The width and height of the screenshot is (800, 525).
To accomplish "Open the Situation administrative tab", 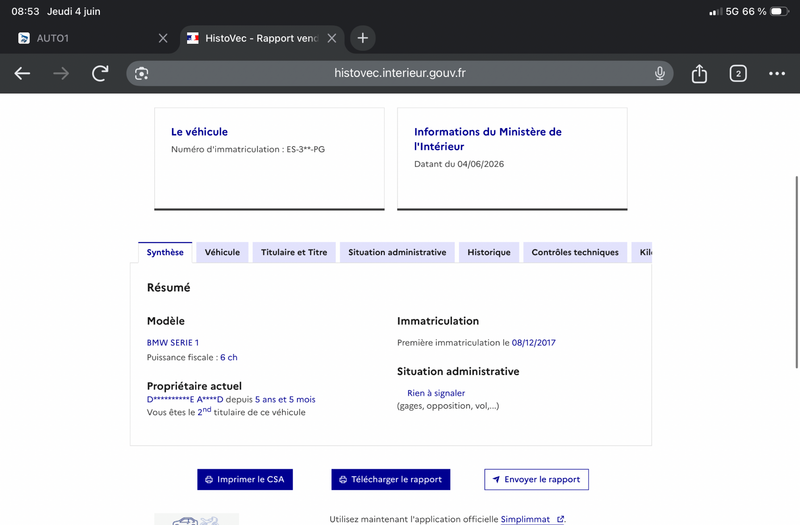I will (397, 252).
